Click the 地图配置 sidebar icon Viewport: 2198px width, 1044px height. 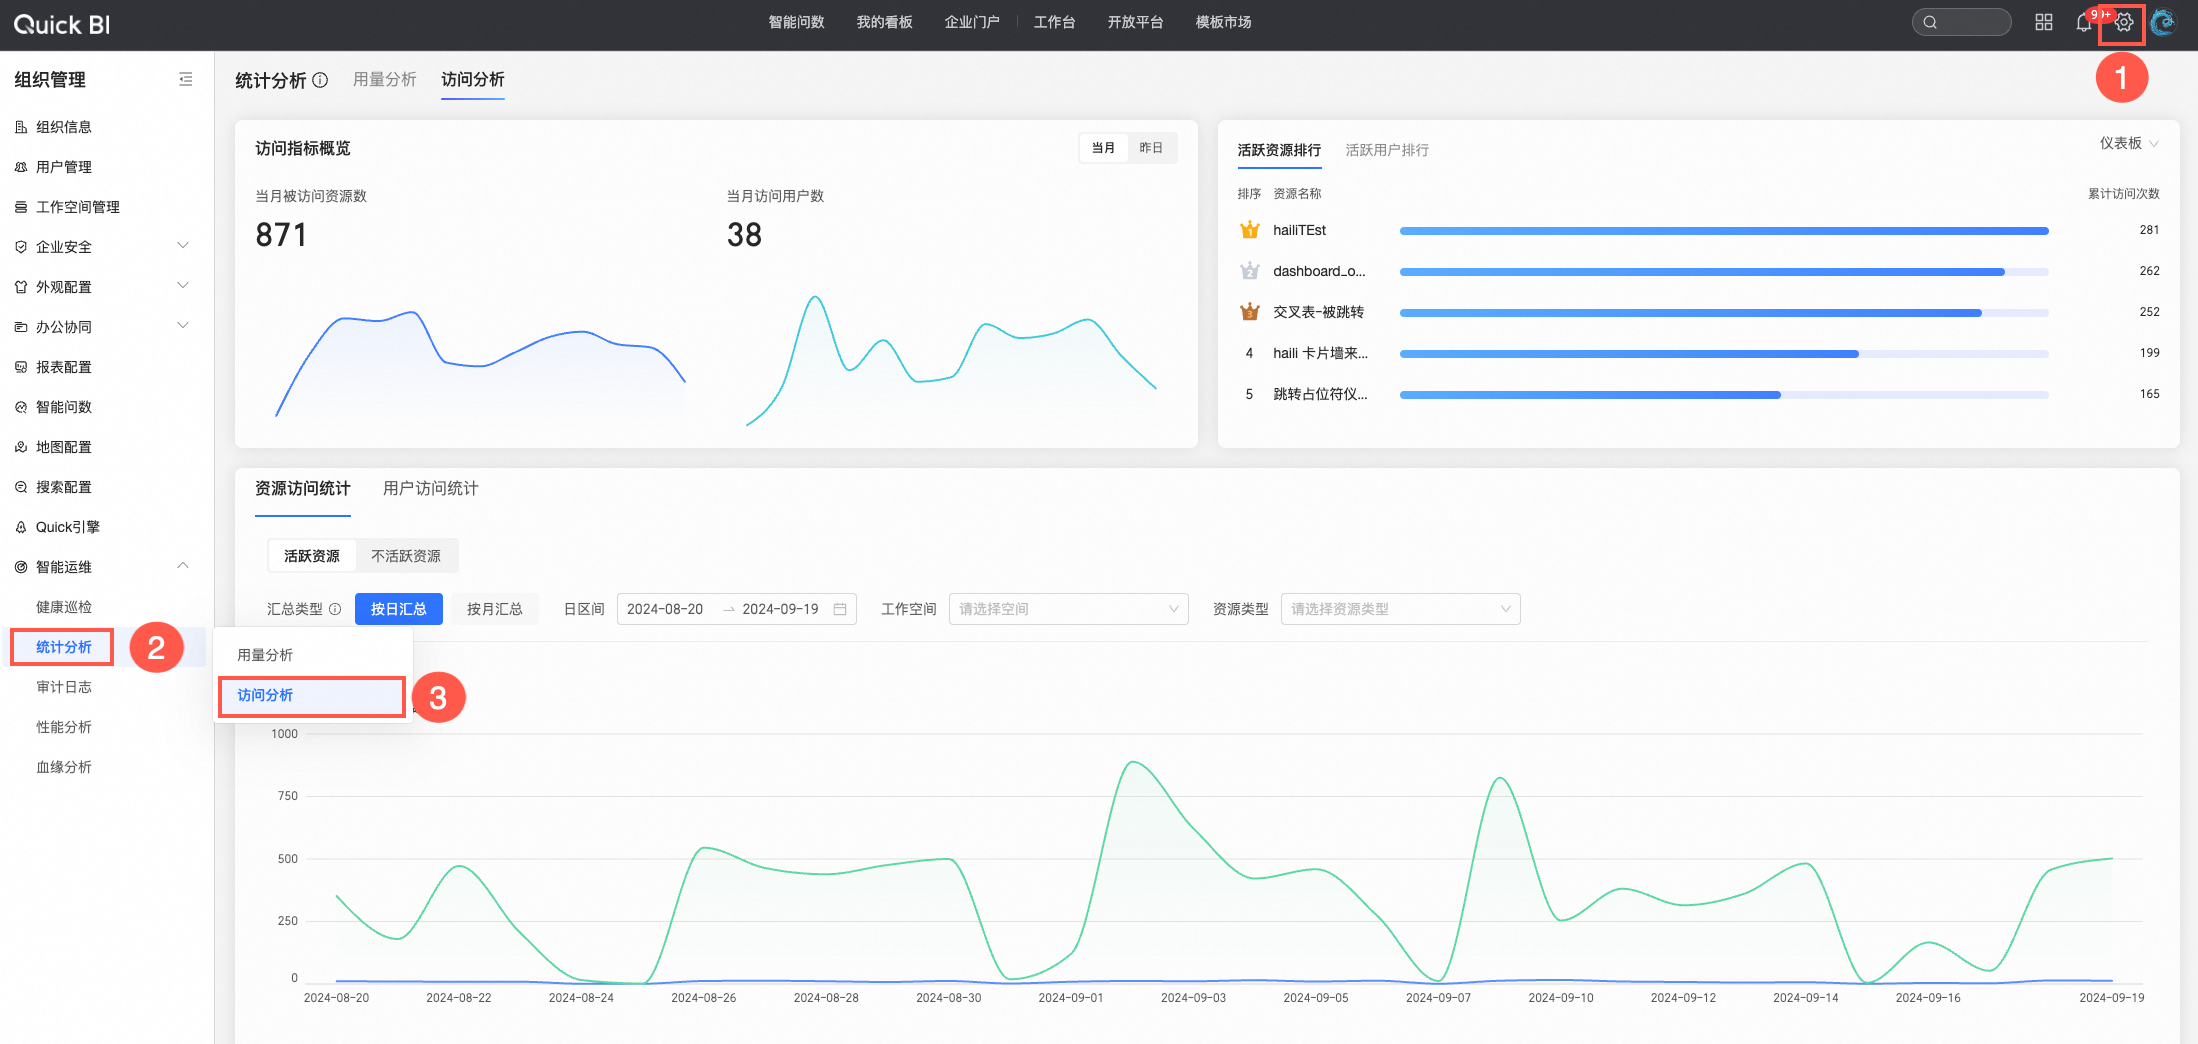point(21,447)
